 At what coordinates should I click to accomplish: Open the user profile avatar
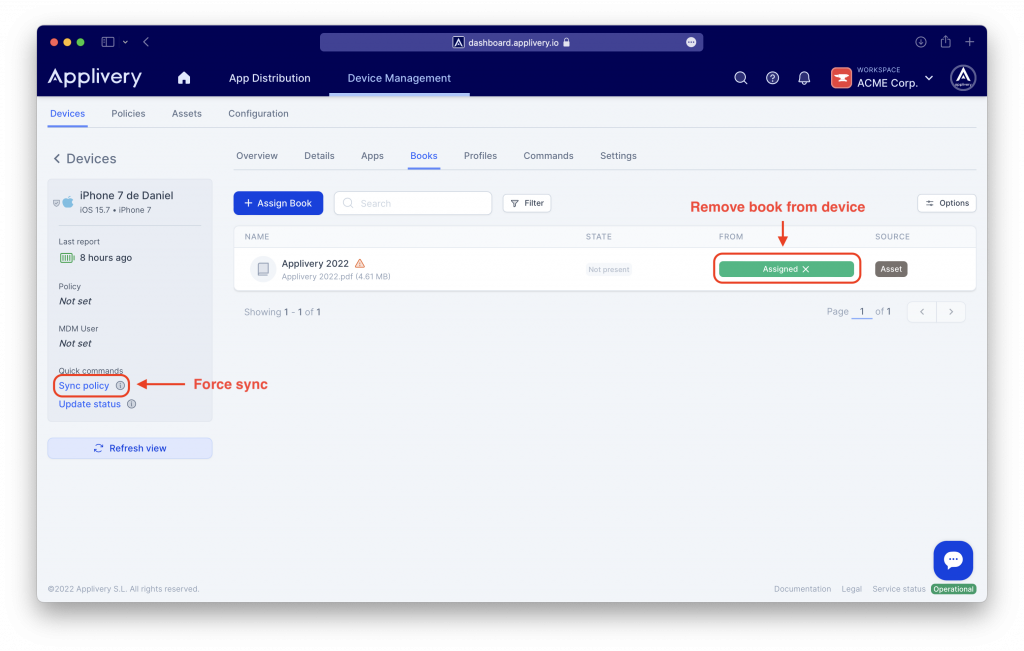[963, 78]
